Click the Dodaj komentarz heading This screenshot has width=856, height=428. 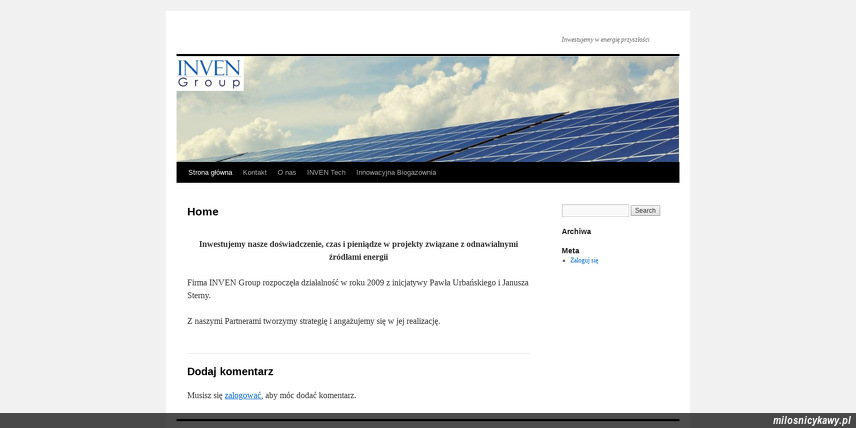[x=230, y=371]
